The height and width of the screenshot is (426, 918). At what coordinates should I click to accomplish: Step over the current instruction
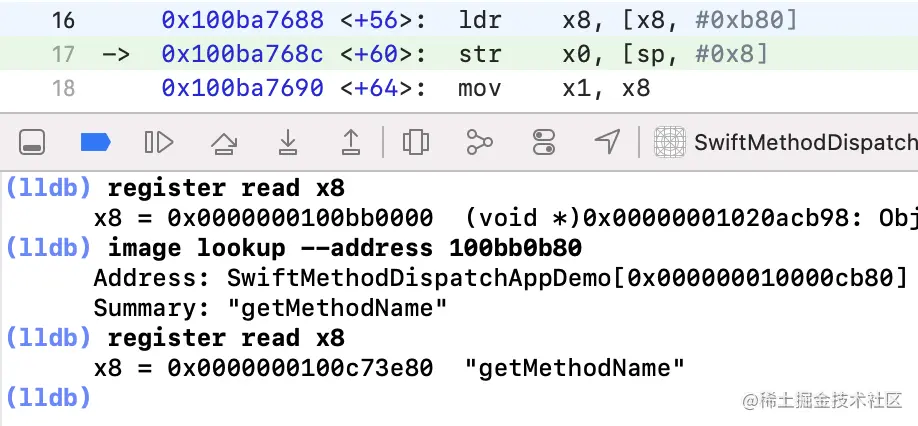tap(223, 142)
